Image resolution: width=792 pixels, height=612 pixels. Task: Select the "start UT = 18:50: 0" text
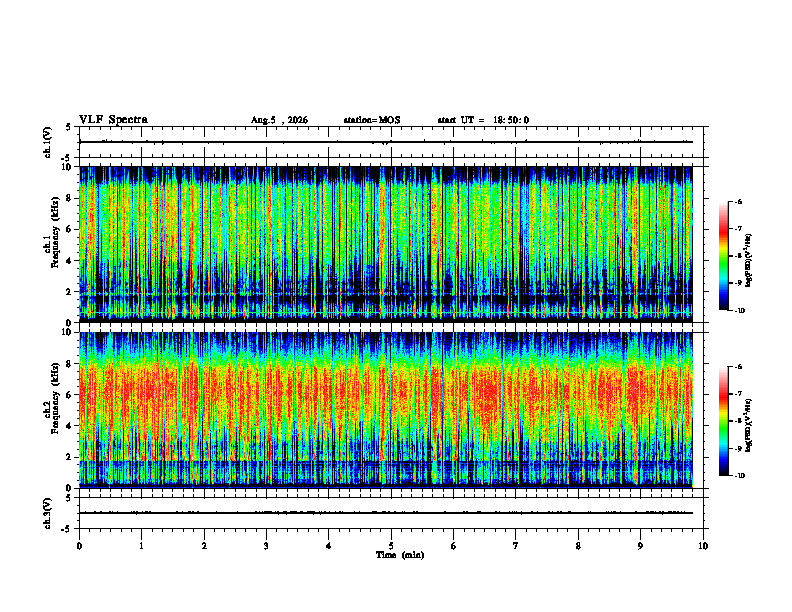pos(483,120)
